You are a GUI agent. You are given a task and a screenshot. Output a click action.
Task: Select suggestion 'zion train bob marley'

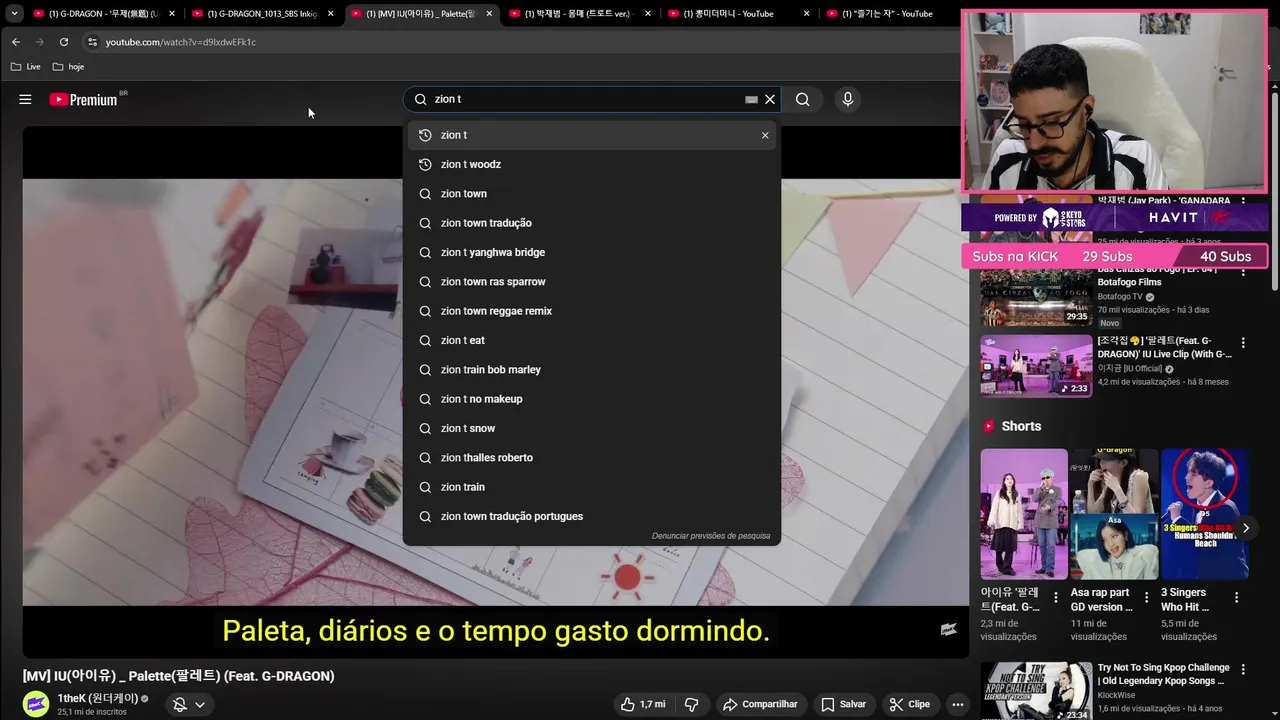(x=592, y=370)
